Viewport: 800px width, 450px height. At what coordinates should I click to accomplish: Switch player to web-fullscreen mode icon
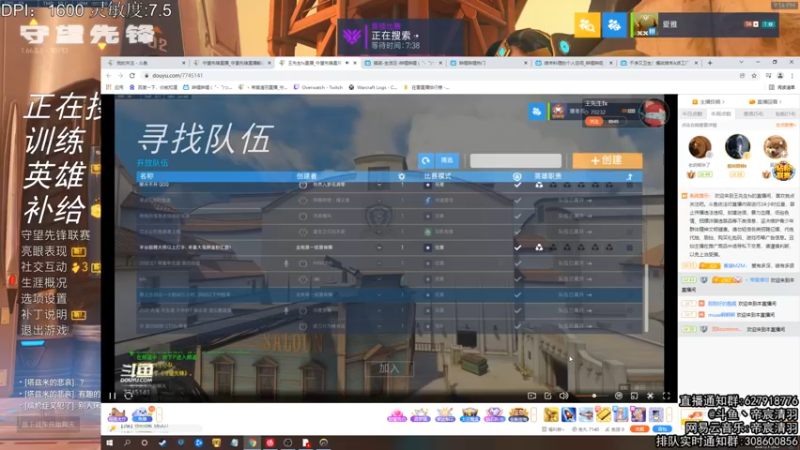pyautogui.click(x=634, y=395)
